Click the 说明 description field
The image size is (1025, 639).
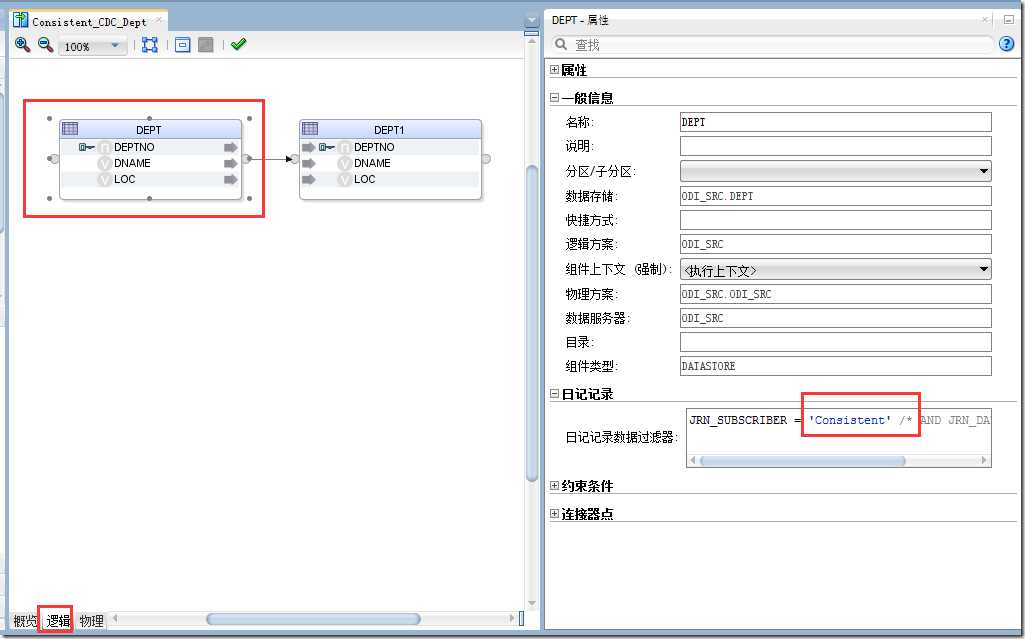pos(835,146)
